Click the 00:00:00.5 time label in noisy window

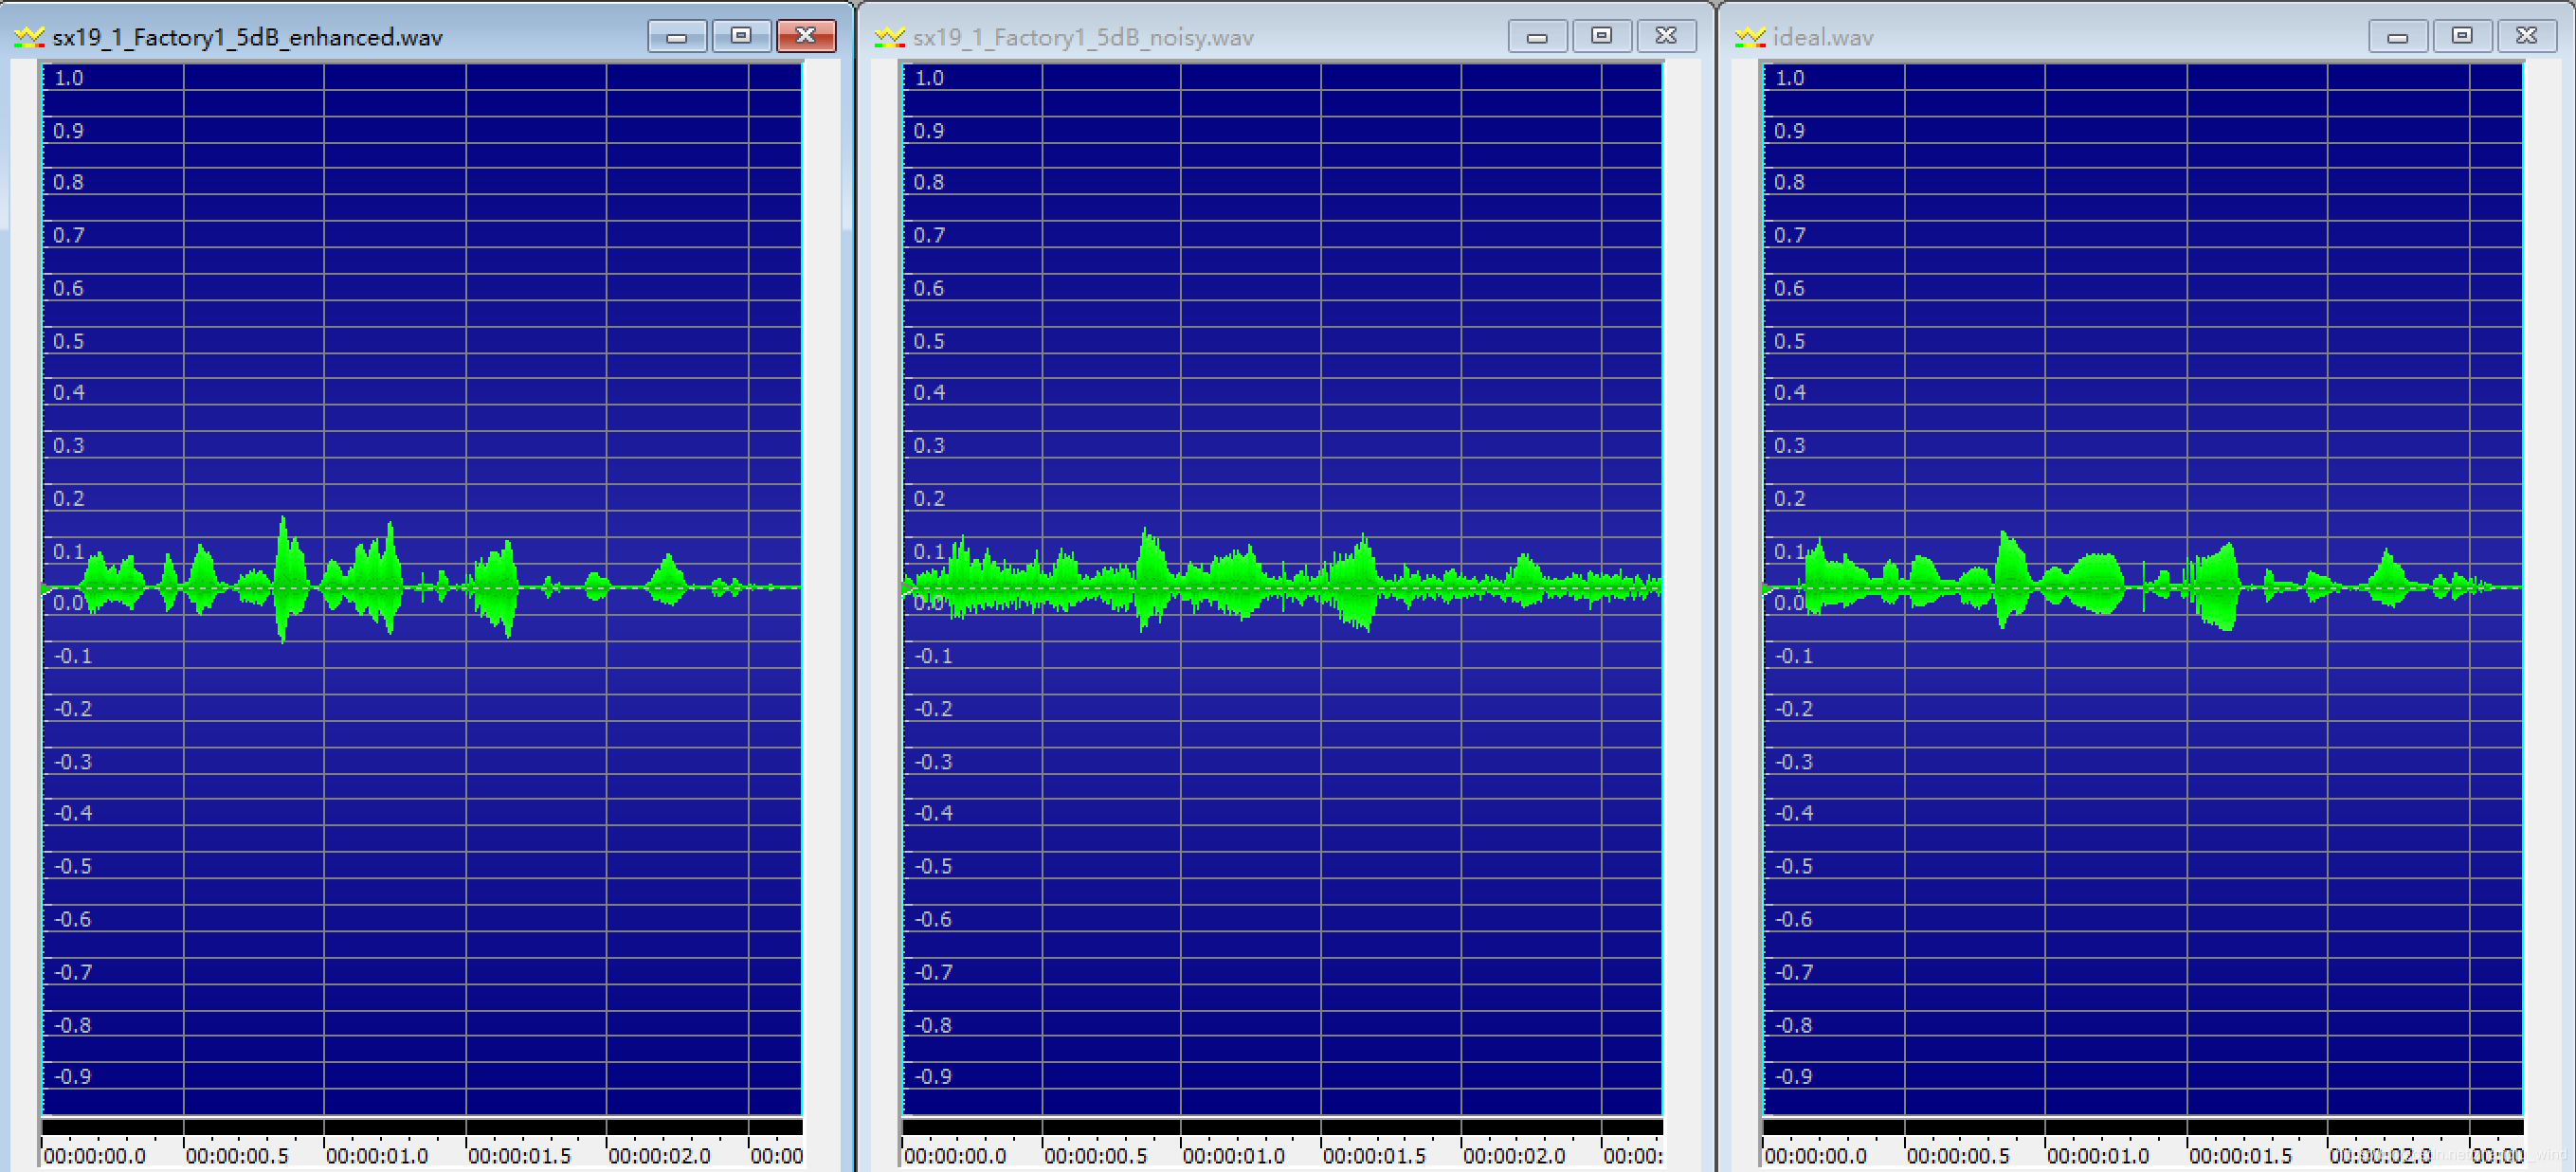pos(1096,1156)
